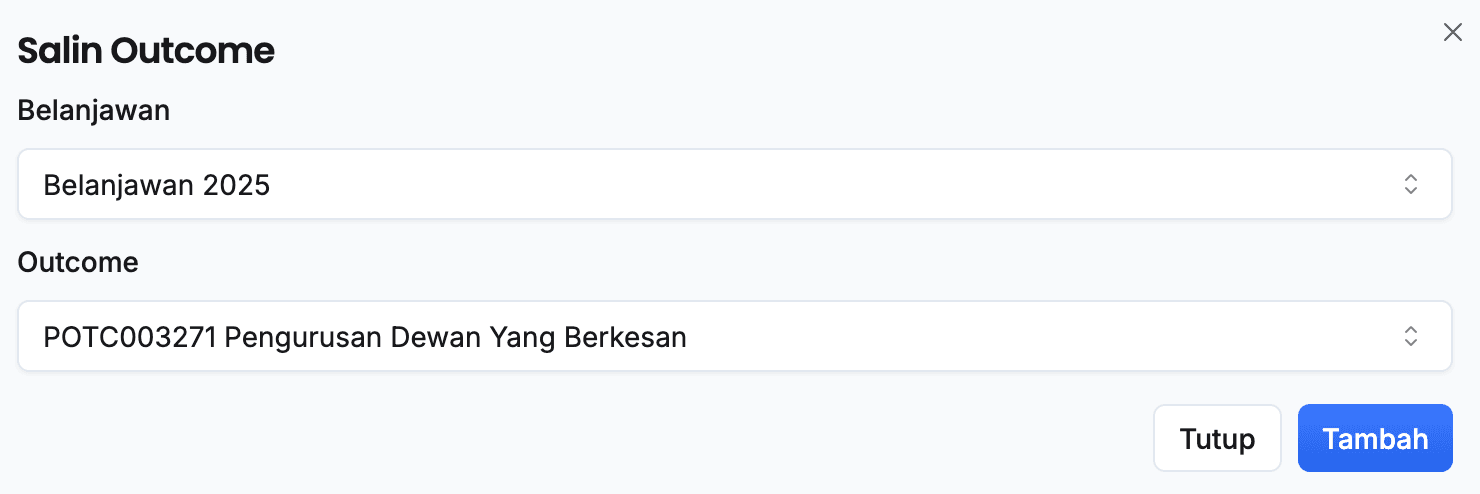Click the 'Belanjawan' field label

(94, 111)
